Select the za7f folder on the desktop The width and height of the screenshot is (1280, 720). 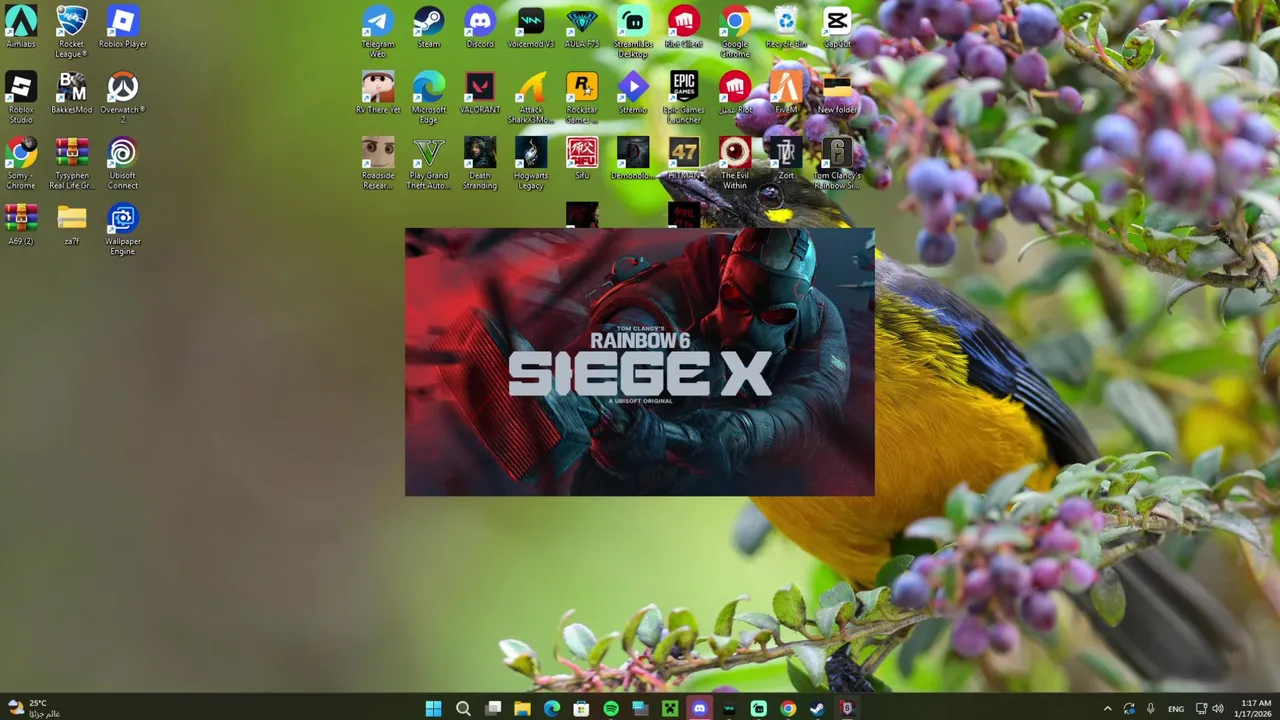pyautogui.click(x=72, y=225)
